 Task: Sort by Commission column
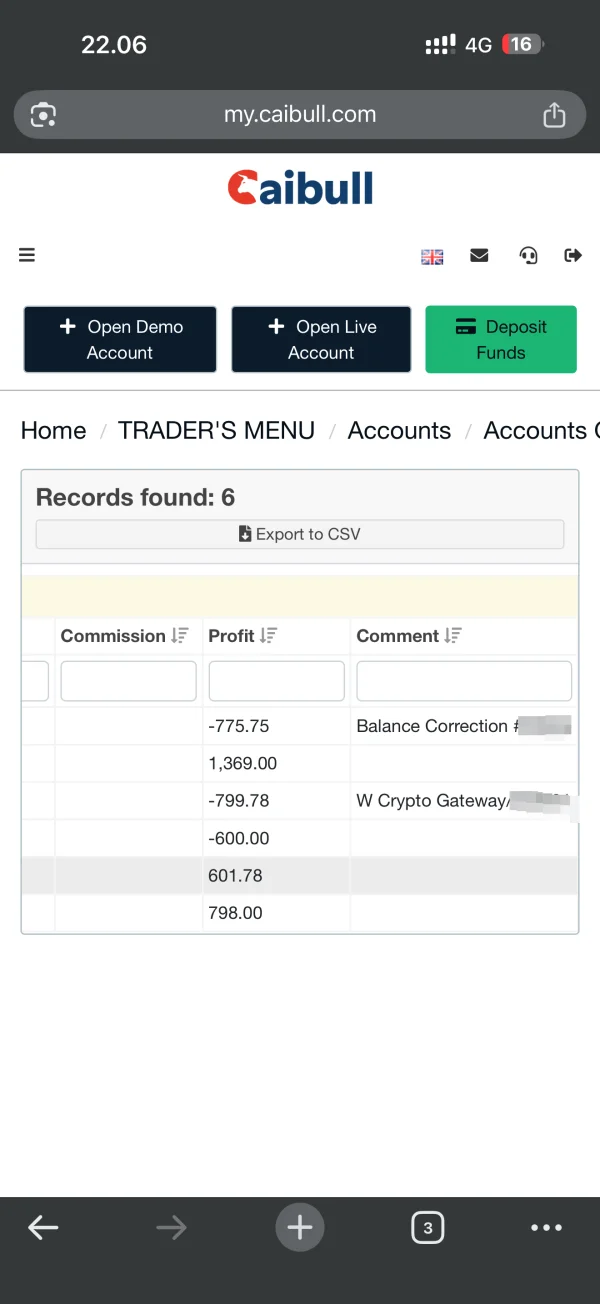(180, 636)
